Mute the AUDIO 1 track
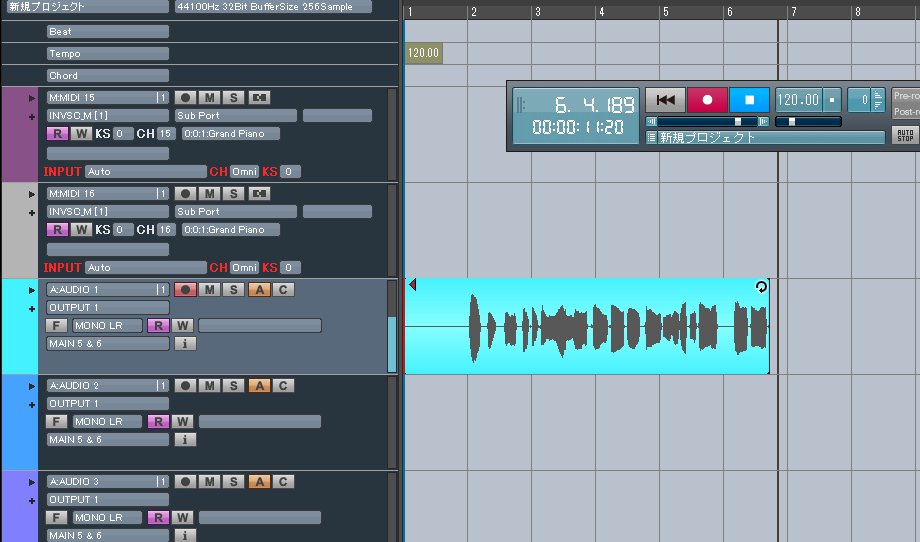This screenshot has width=920, height=542. click(209, 290)
